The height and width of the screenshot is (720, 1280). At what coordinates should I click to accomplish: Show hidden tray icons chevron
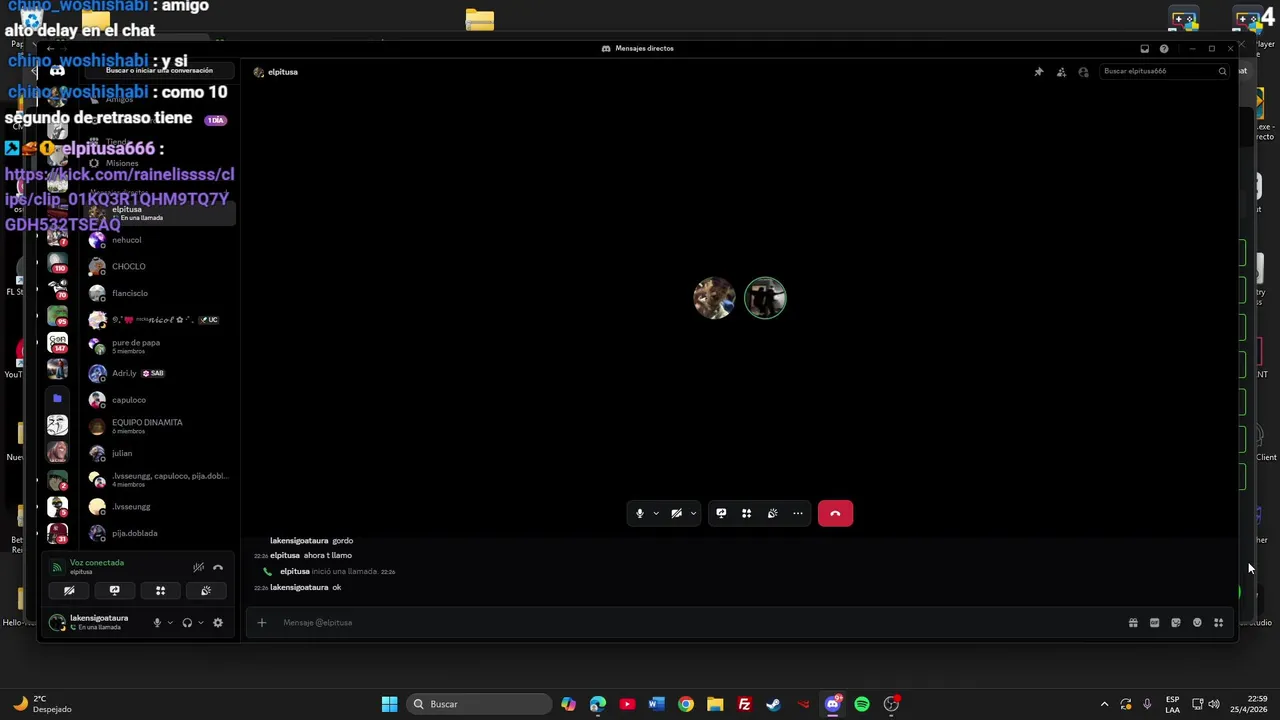point(1104,704)
